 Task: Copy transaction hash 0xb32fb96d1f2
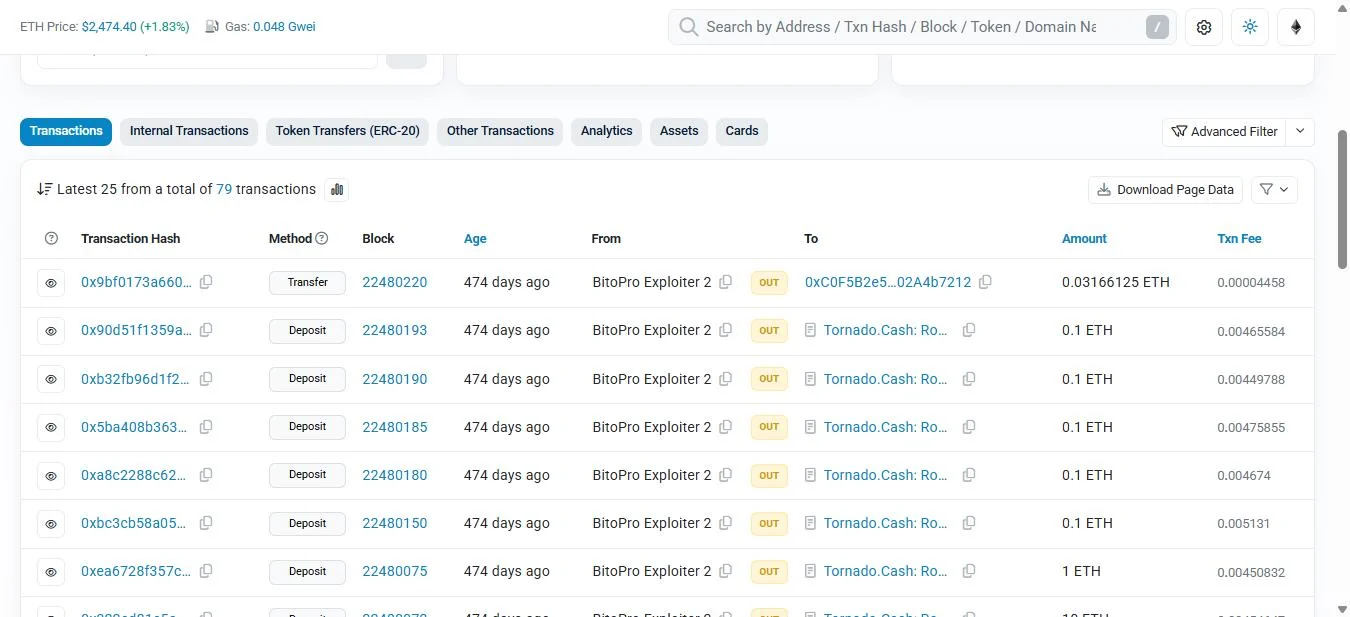pyautogui.click(x=206, y=379)
